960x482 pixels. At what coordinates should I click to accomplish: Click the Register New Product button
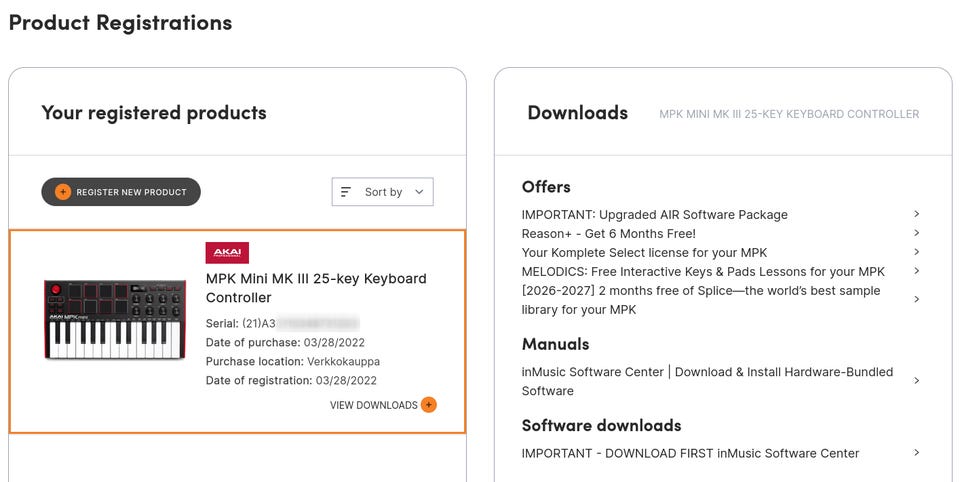click(121, 192)
